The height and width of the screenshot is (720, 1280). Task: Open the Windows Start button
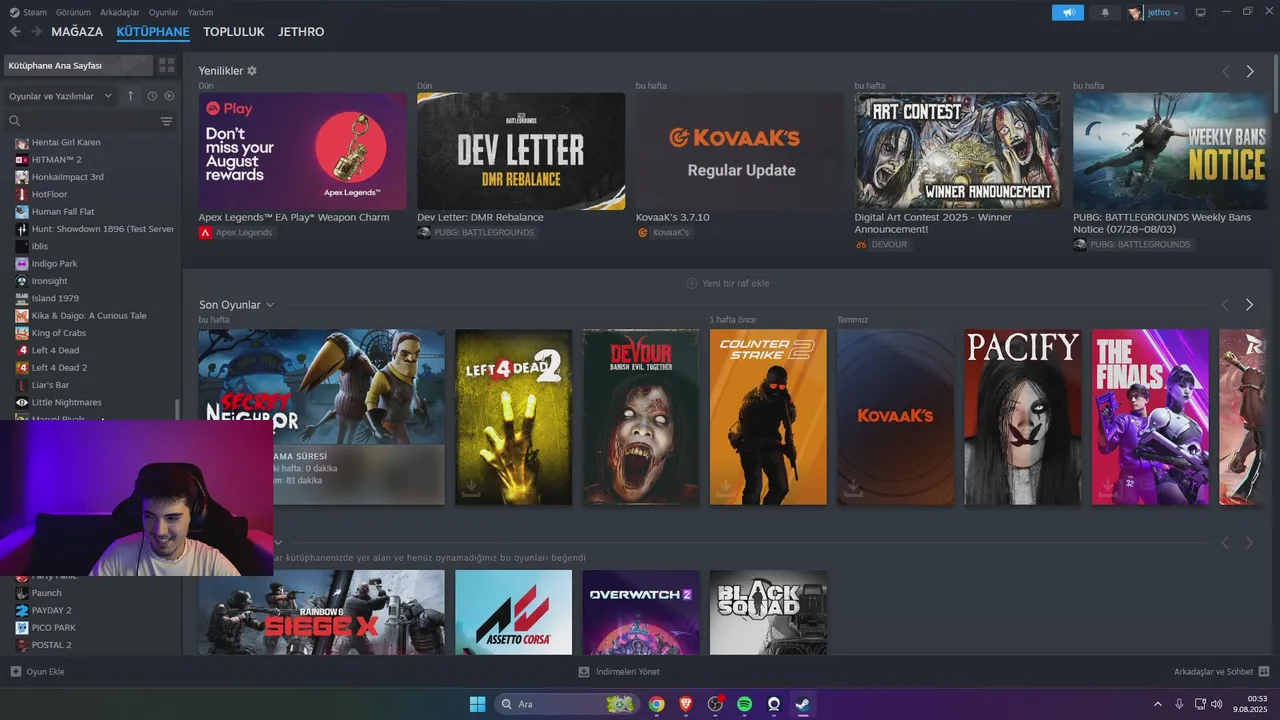tap(477, 704)
